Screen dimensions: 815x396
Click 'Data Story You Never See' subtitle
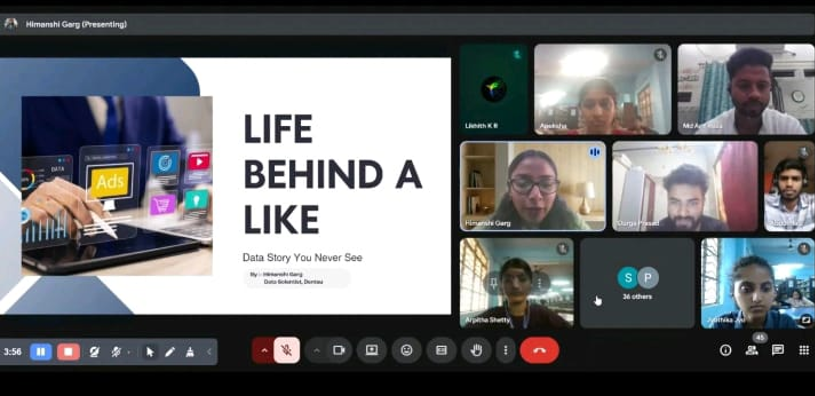(303, 257)
